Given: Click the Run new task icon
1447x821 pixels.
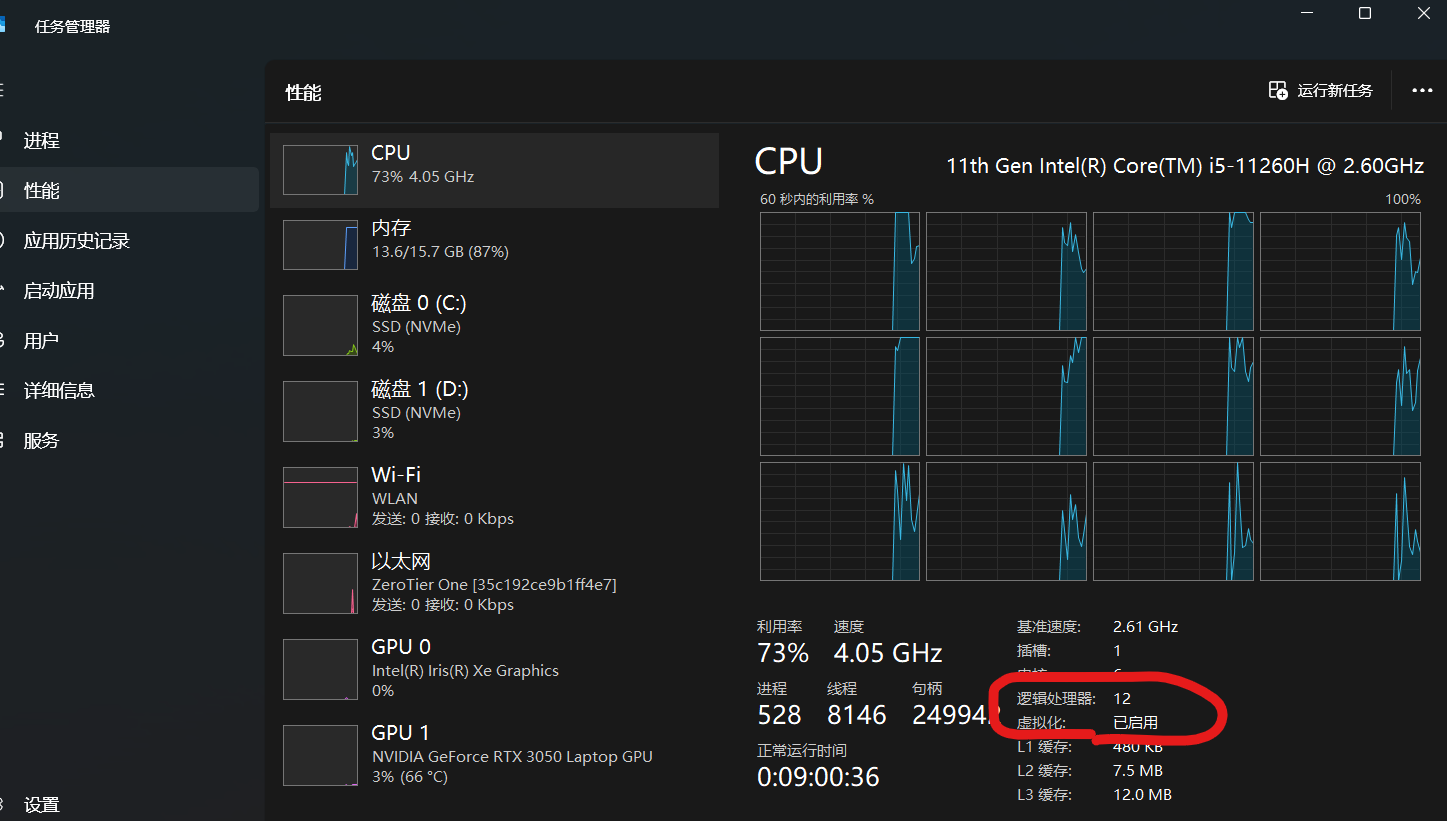Looking at the screenshot, I should 1278,91.
